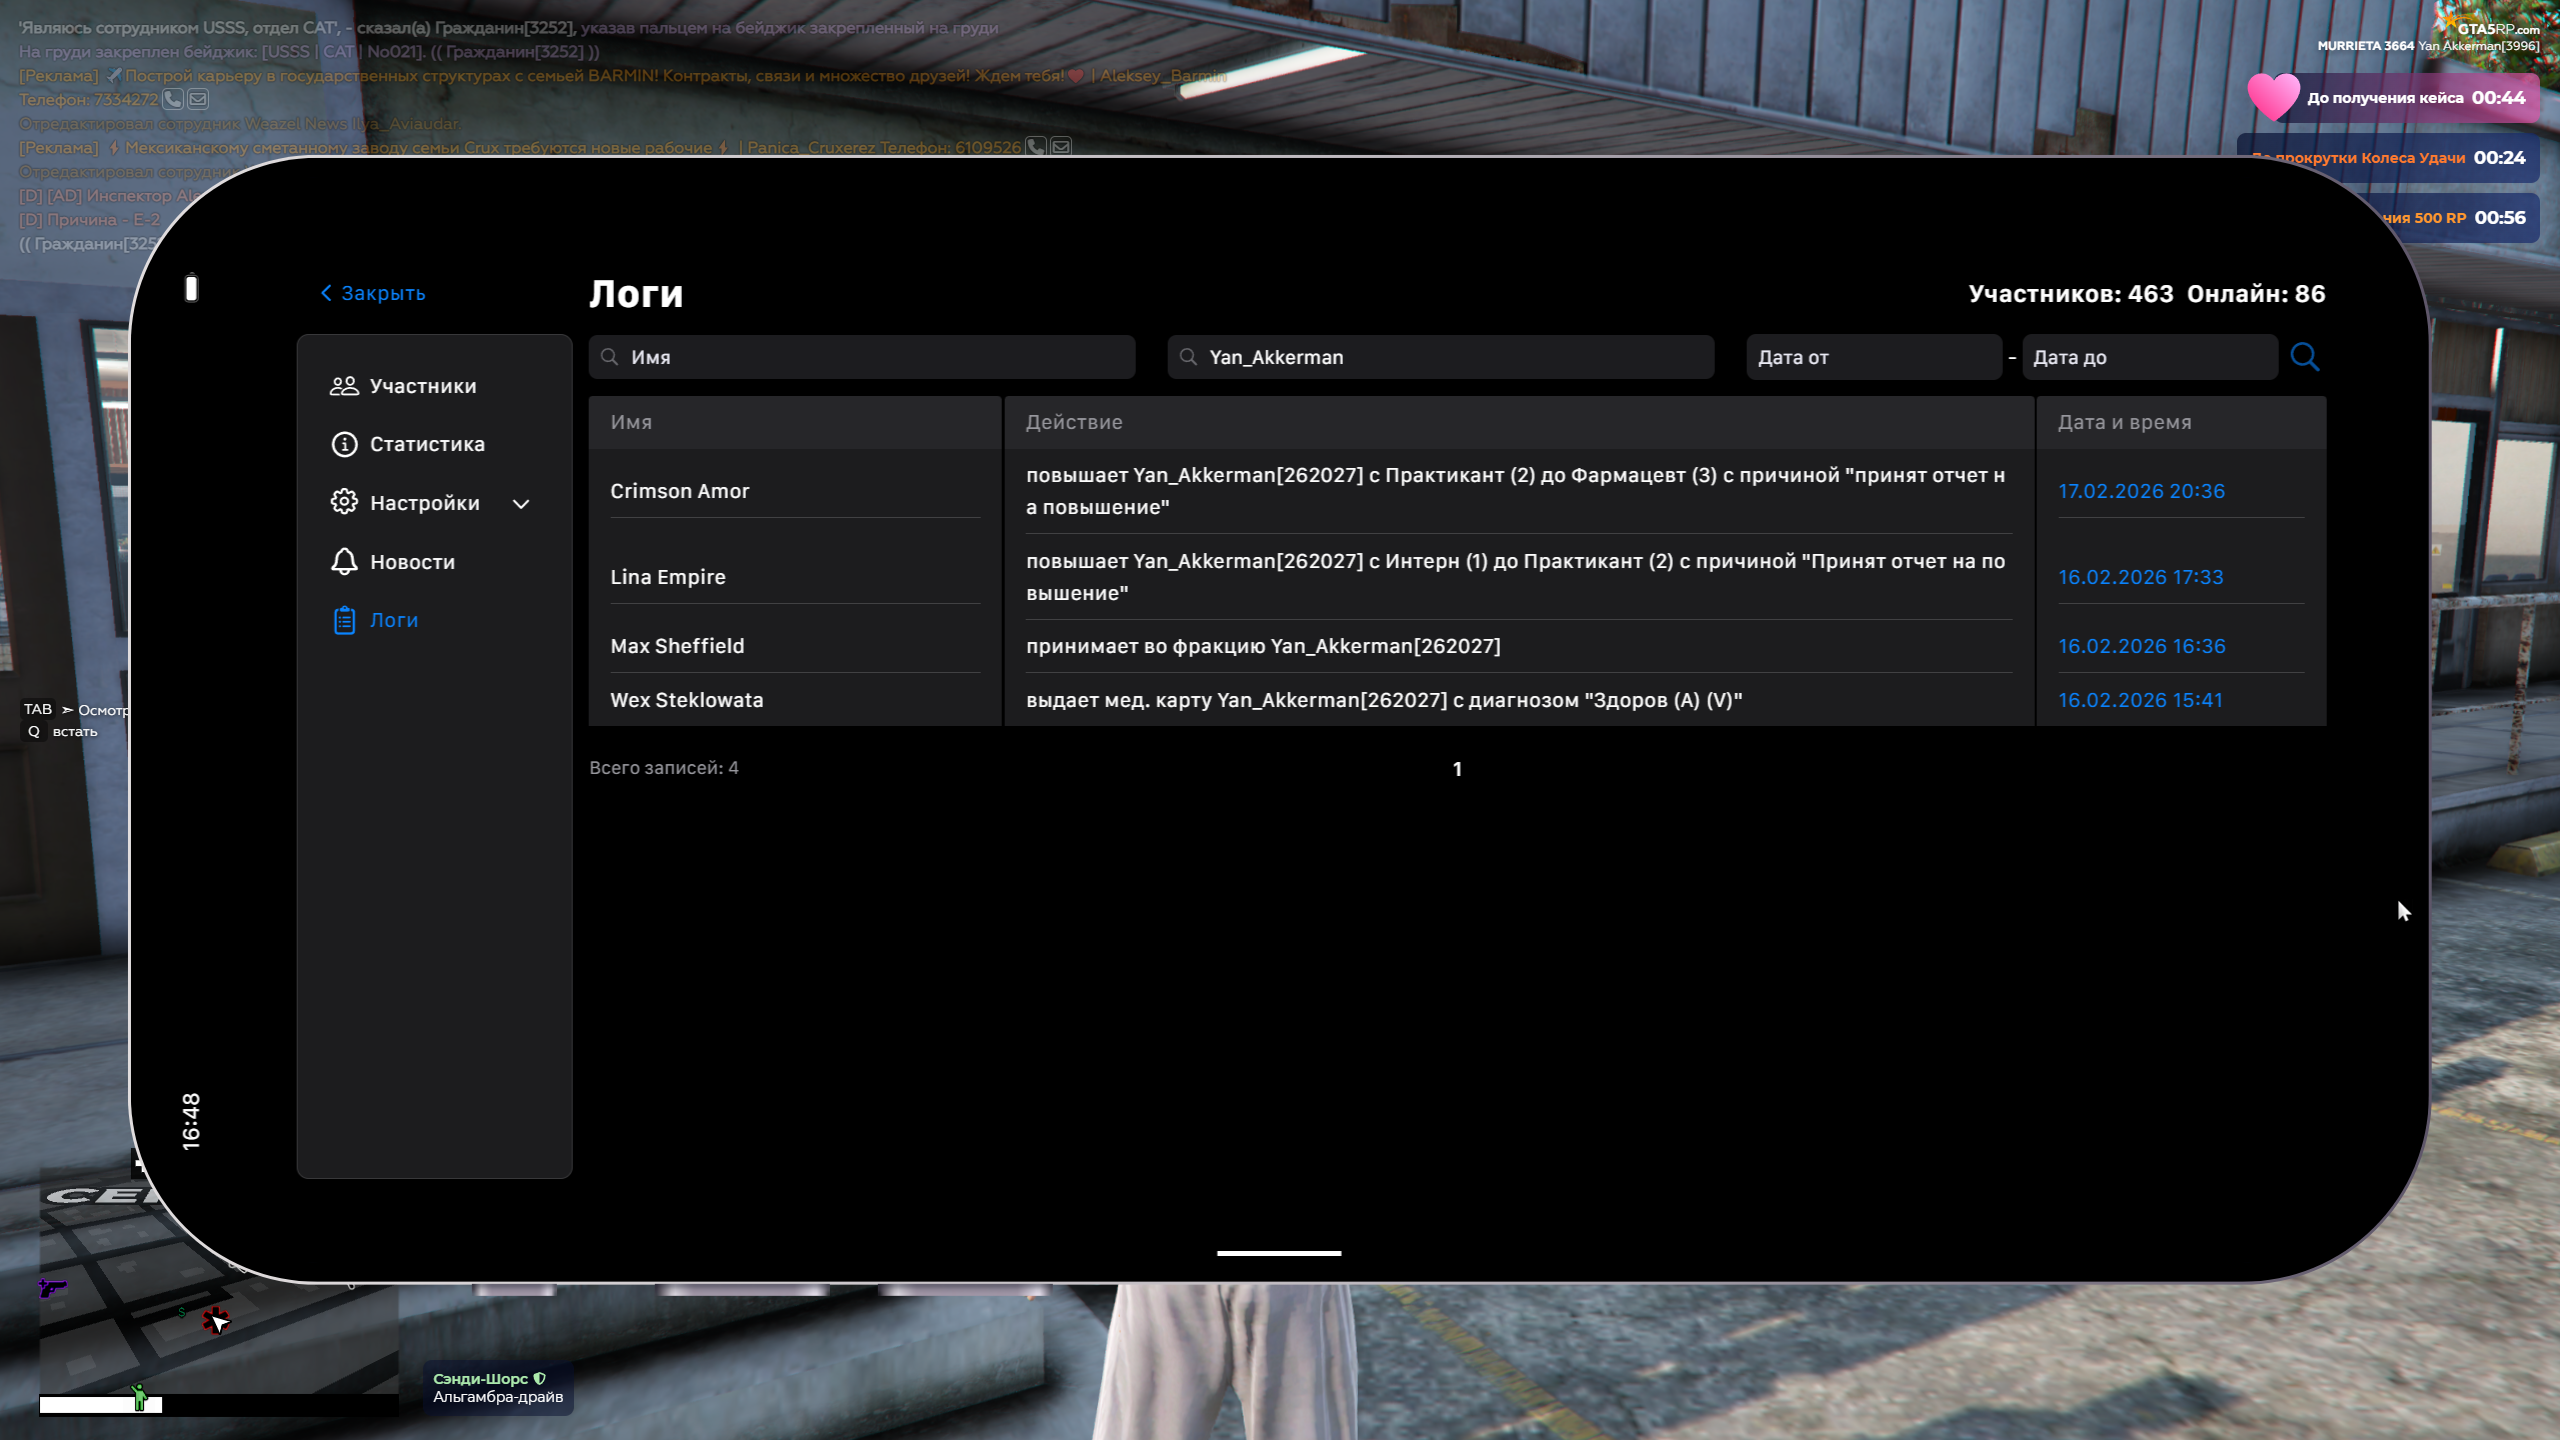Click phone icon next to Телефон: 7334272
Image resolution: width=2560 pixels, height=1440 pixels.
pyautogui.click(x=173, y=99)
